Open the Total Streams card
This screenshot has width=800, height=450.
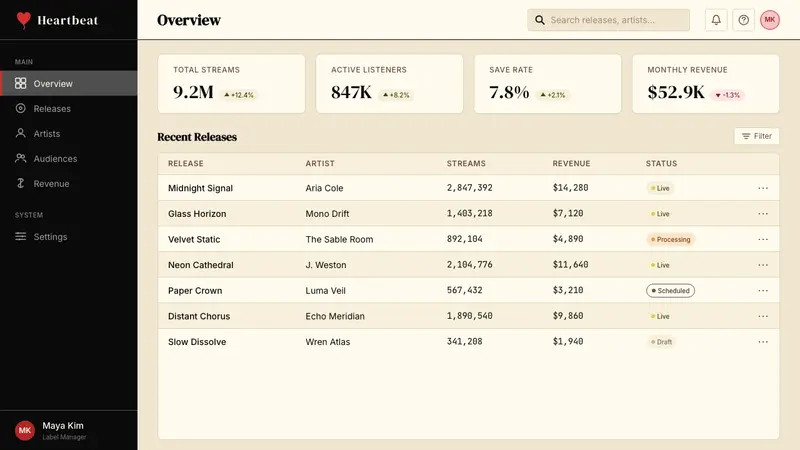pyautogui.click(x=232, y=84)
